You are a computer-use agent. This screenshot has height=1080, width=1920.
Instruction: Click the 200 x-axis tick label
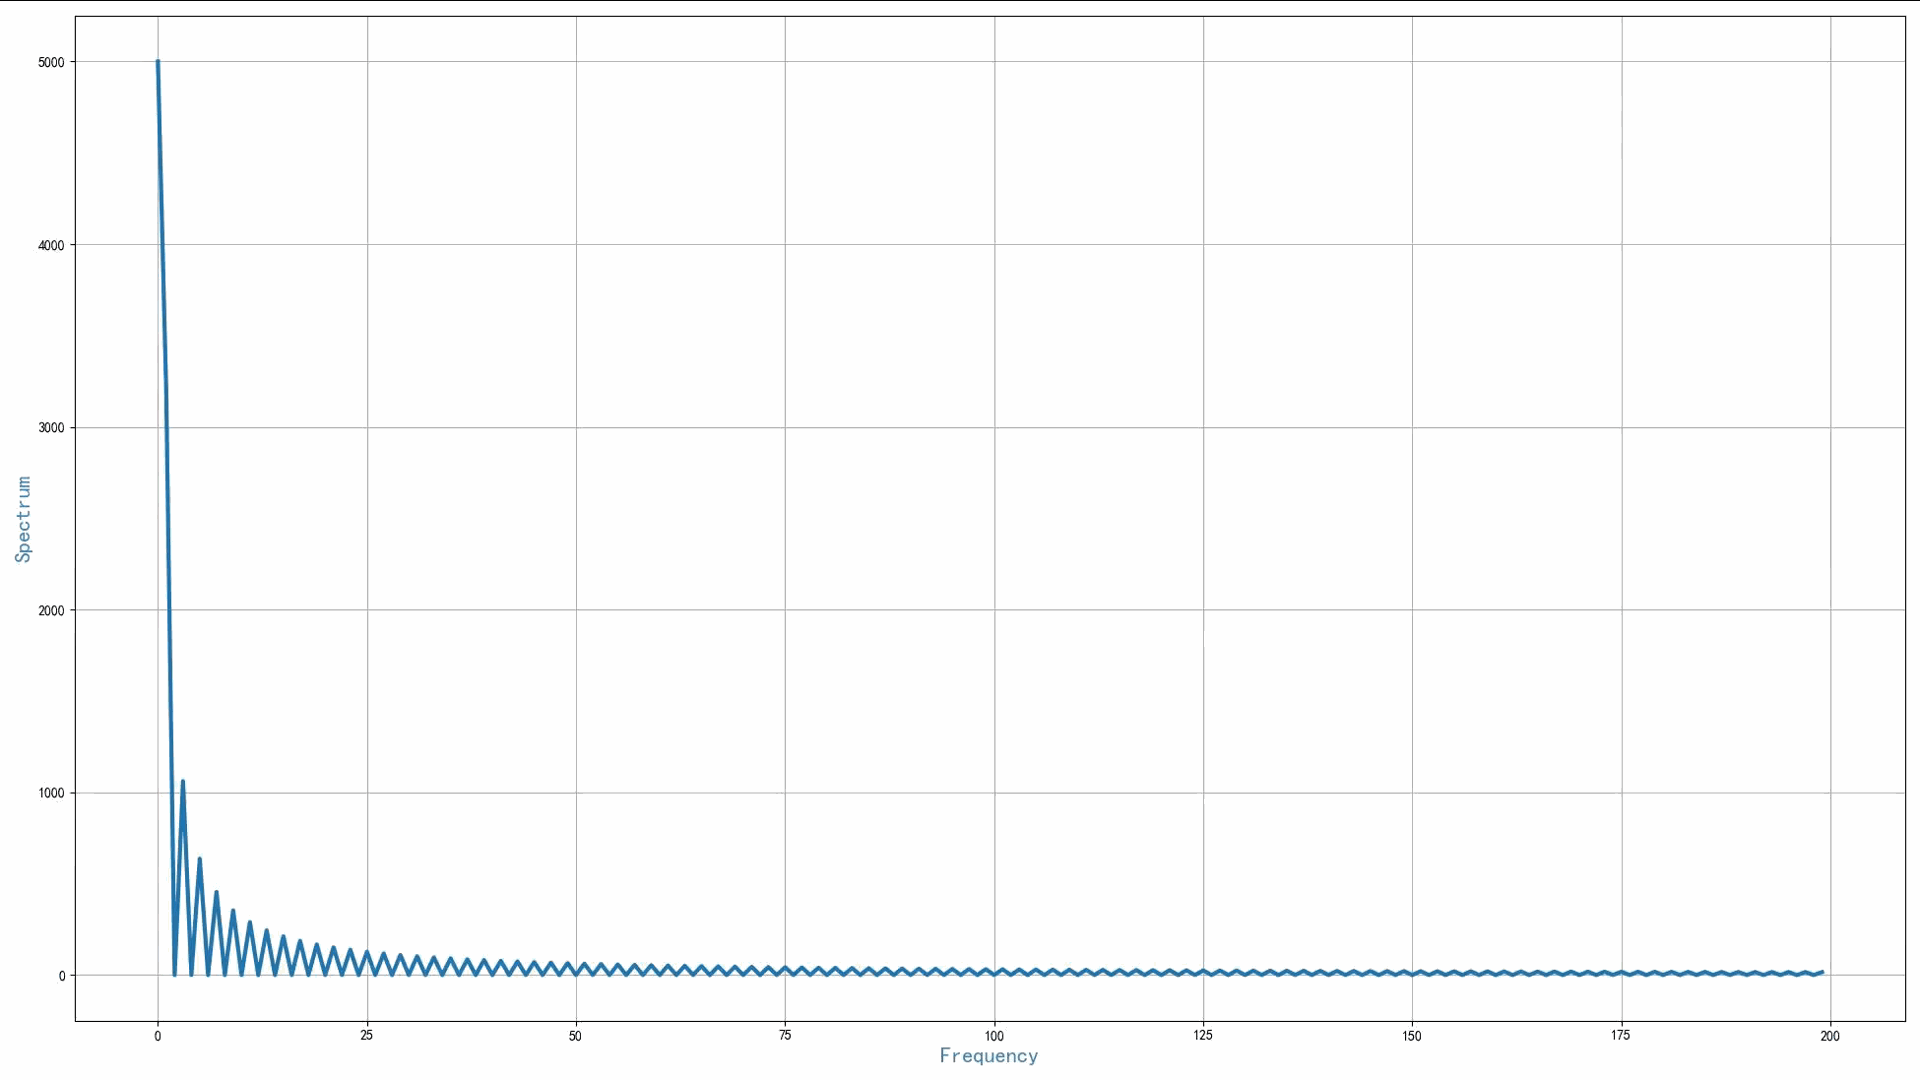[x=1830, y=1036]
